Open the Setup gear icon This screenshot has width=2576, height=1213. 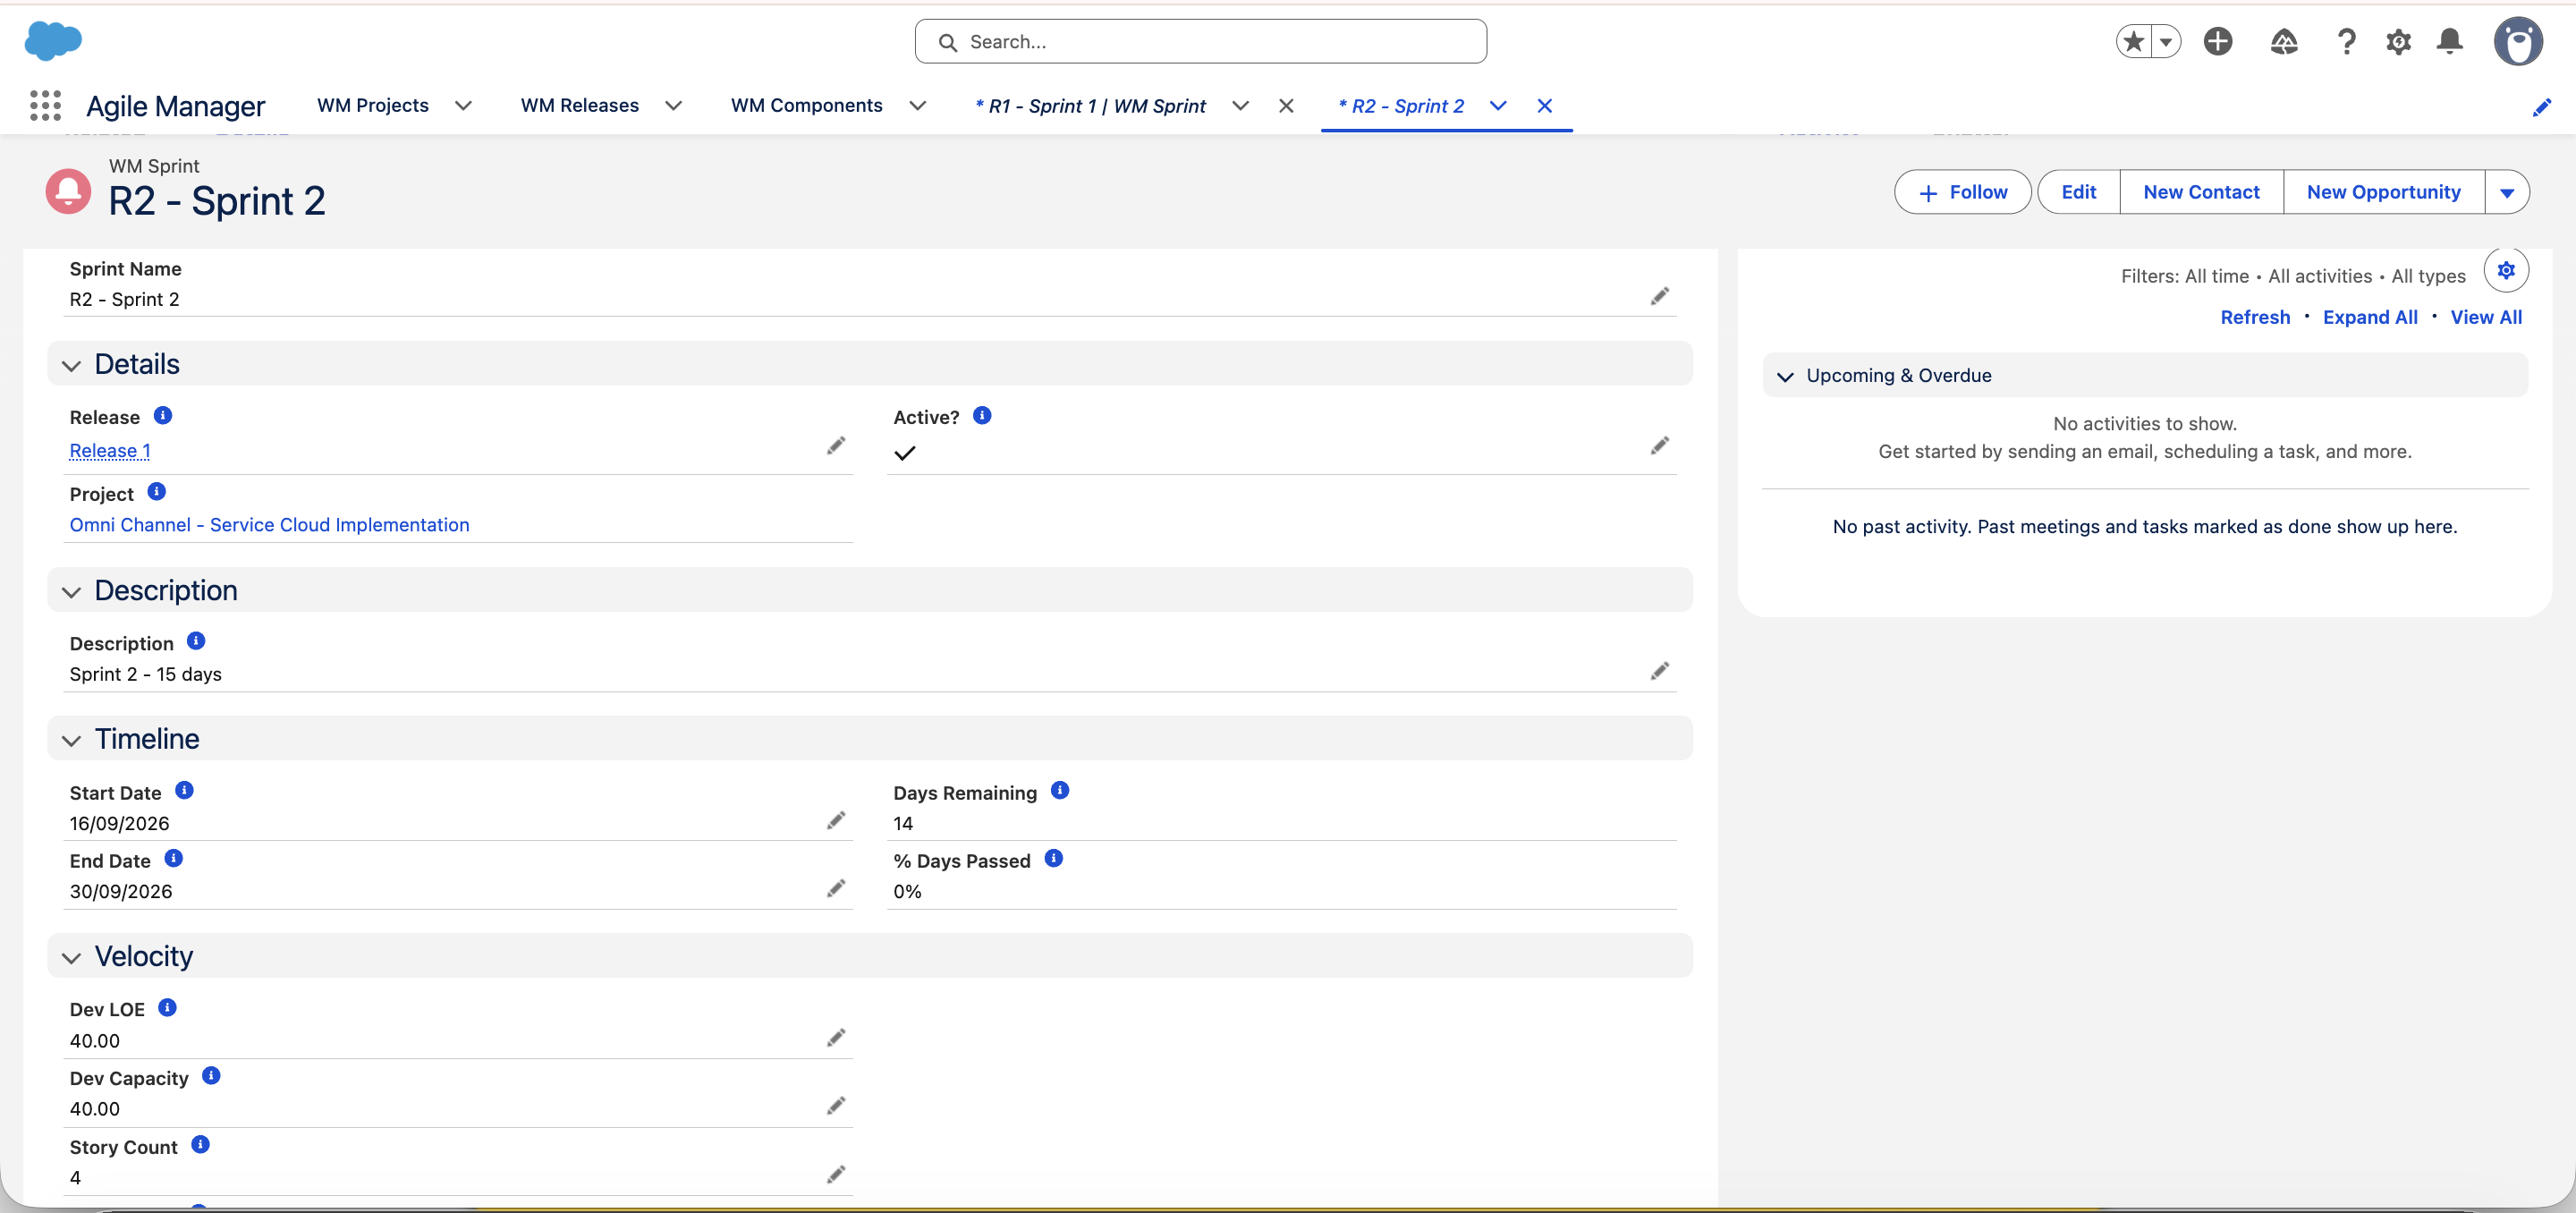(x=2398, y=41)
